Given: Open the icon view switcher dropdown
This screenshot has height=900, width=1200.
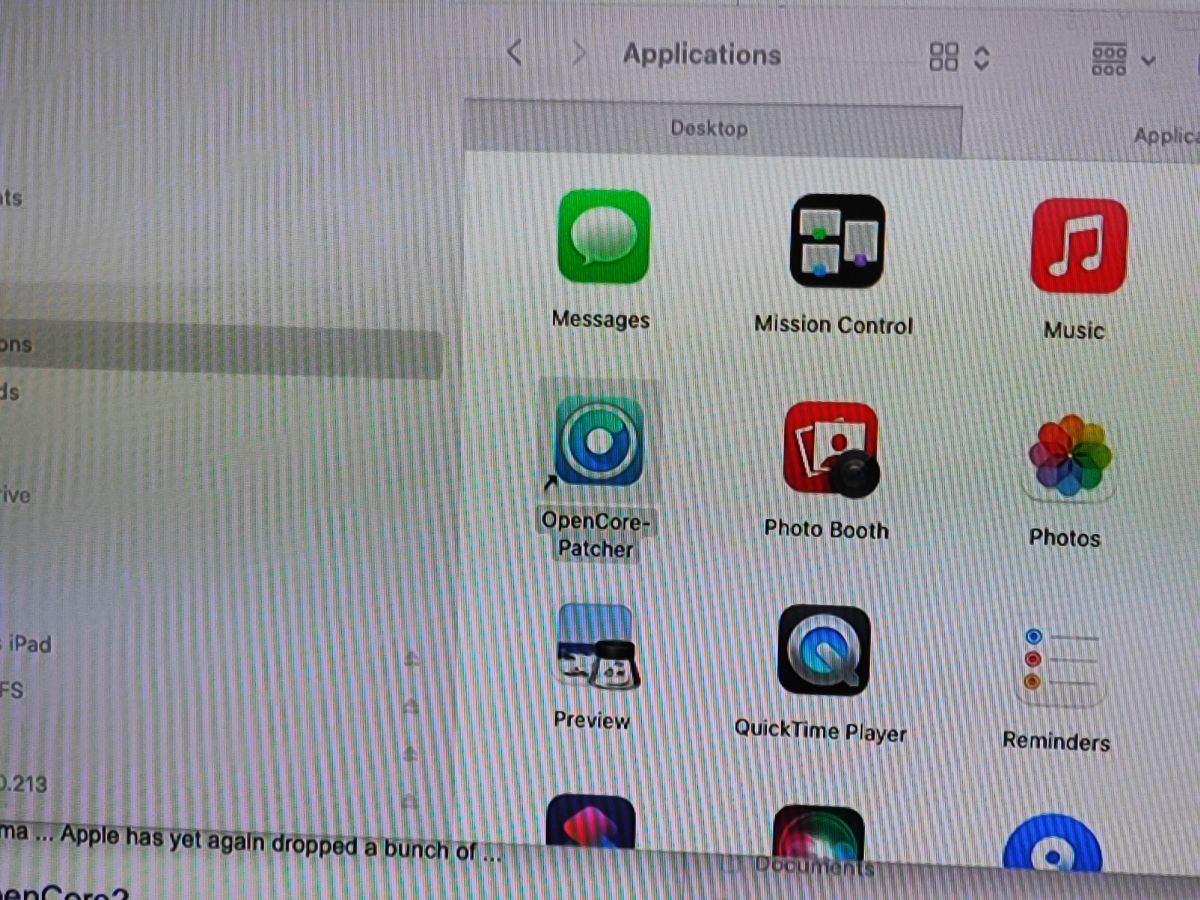Looking at the screenshot, I should [x=959, y=57].
